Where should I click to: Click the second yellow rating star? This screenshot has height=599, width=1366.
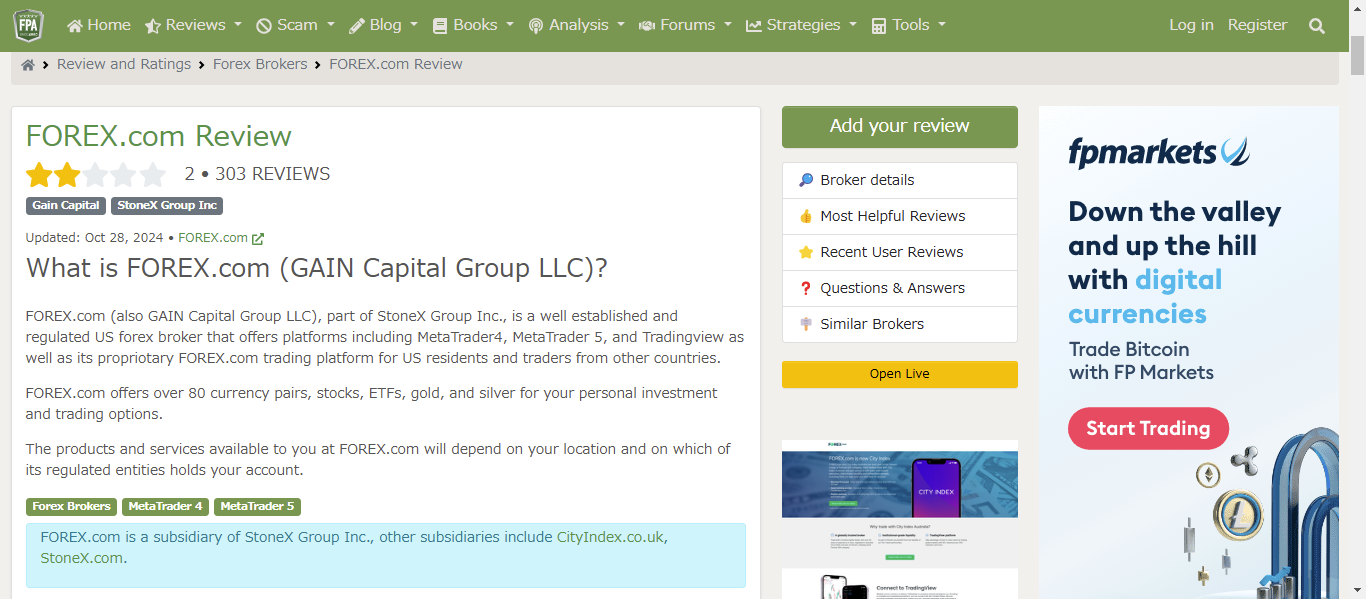[68, 176]
